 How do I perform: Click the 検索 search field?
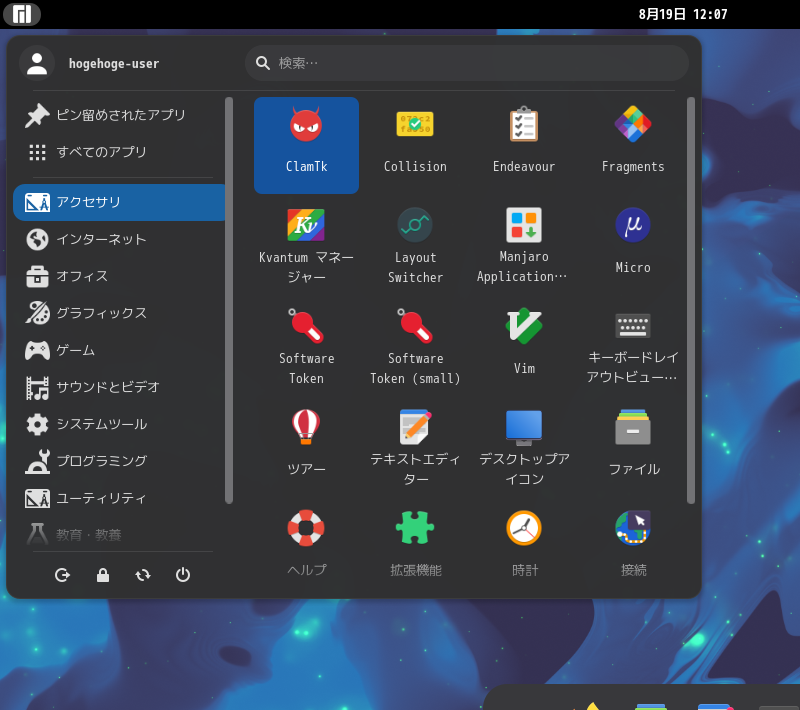pos(467,63)
